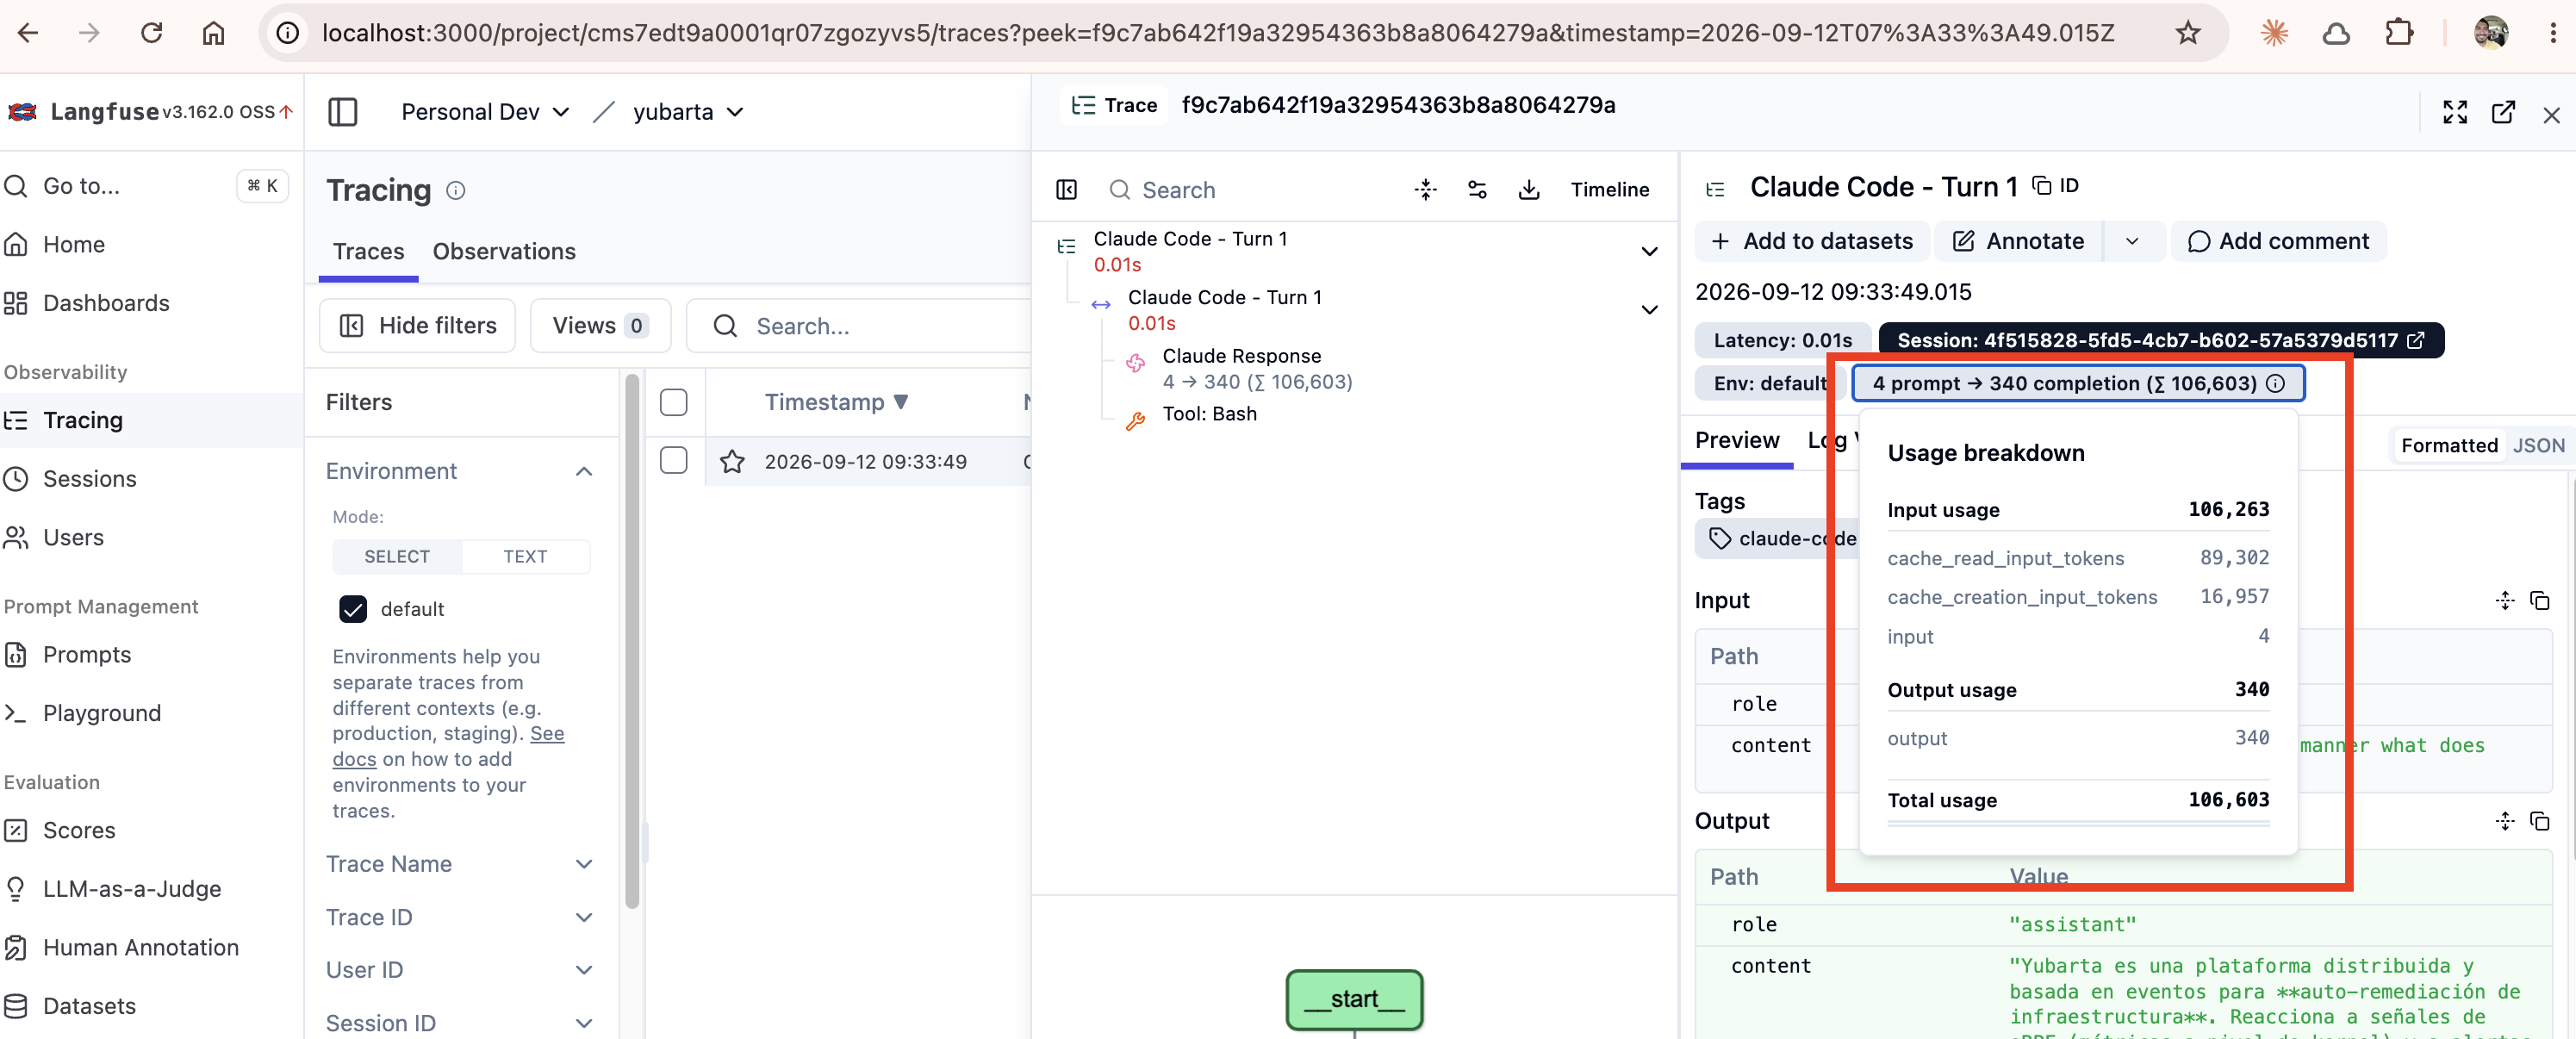
Task: Open the Personal Dev organization dropdown
Action: 485,112
